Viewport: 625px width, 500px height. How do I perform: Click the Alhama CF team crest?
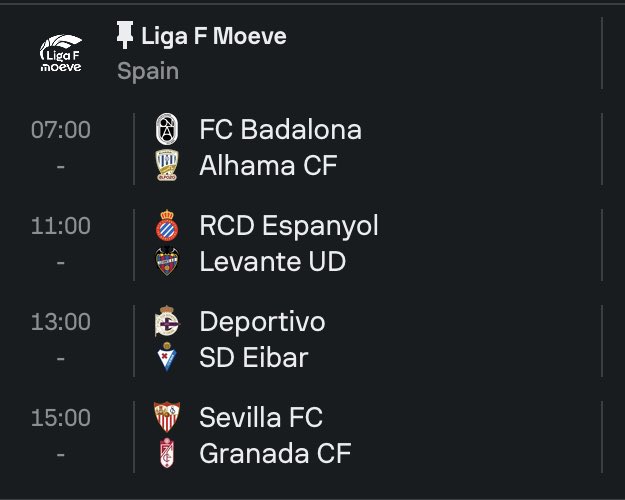(x=166, y=165)
